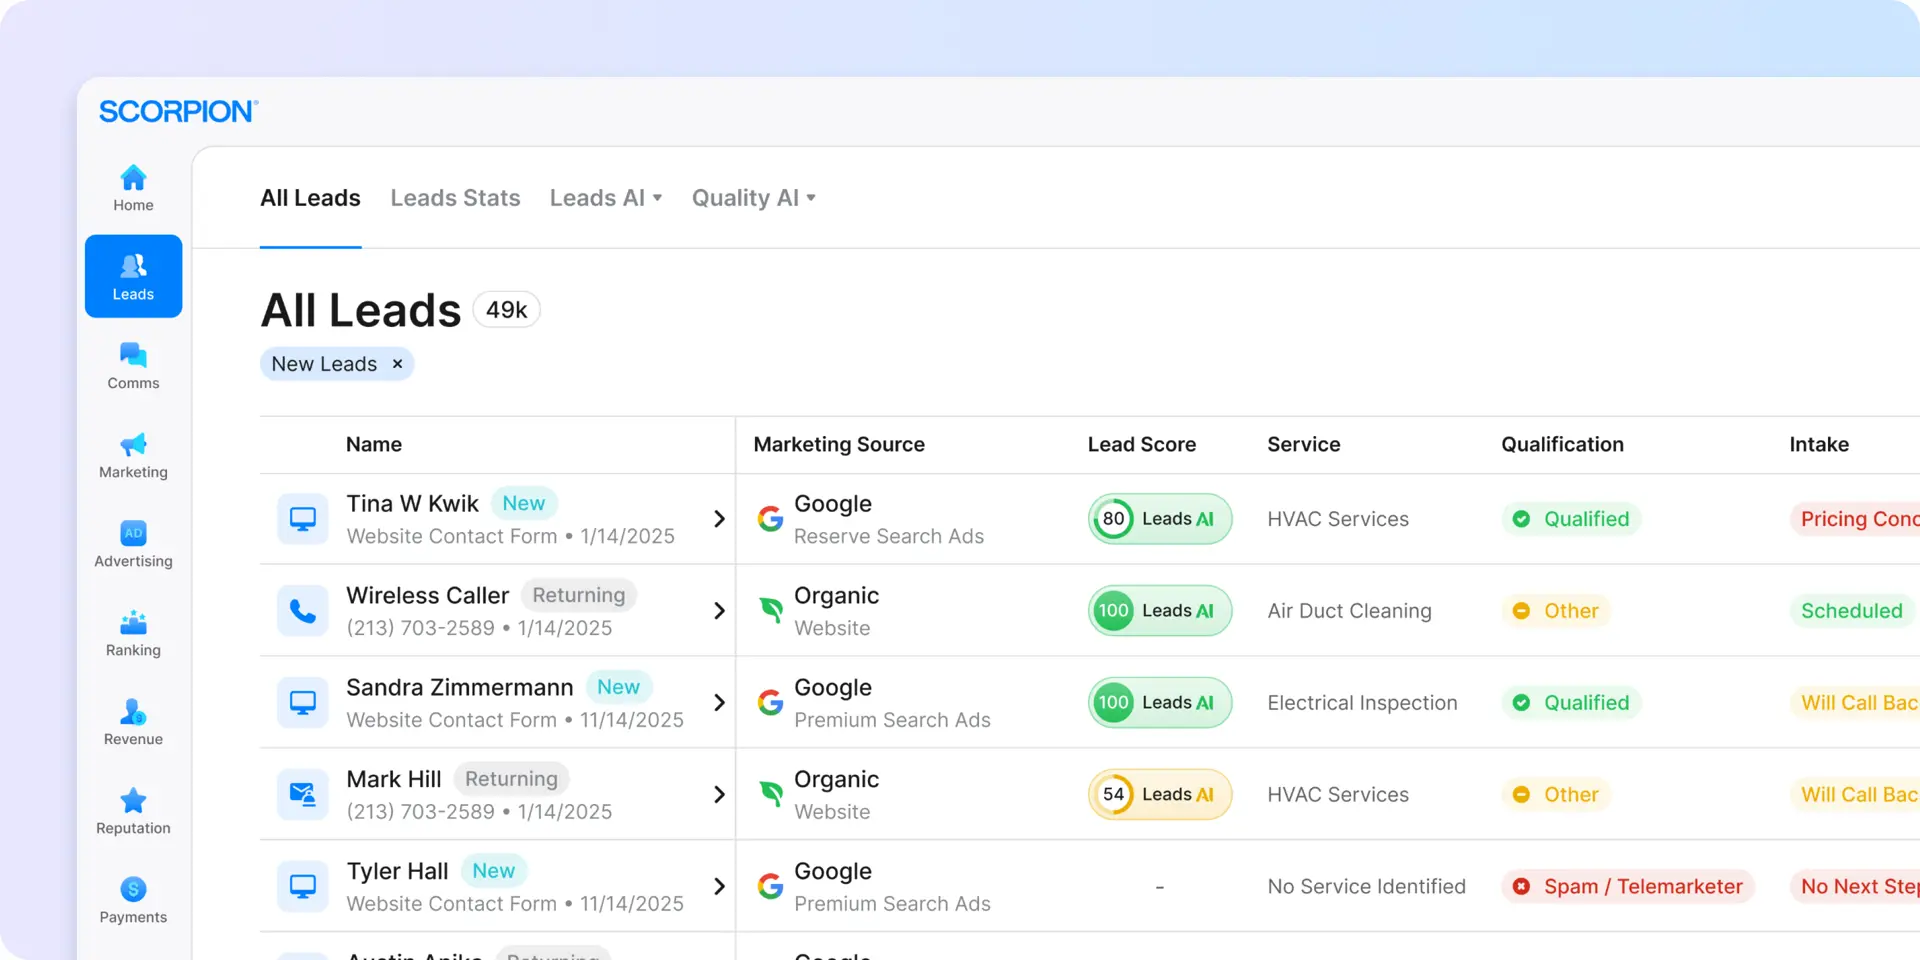Image resolution: width=1920 pixels, height=960 pixels.
Task: Click Sandra Zimmermann's lead name
Action: (x=459, y=688)
